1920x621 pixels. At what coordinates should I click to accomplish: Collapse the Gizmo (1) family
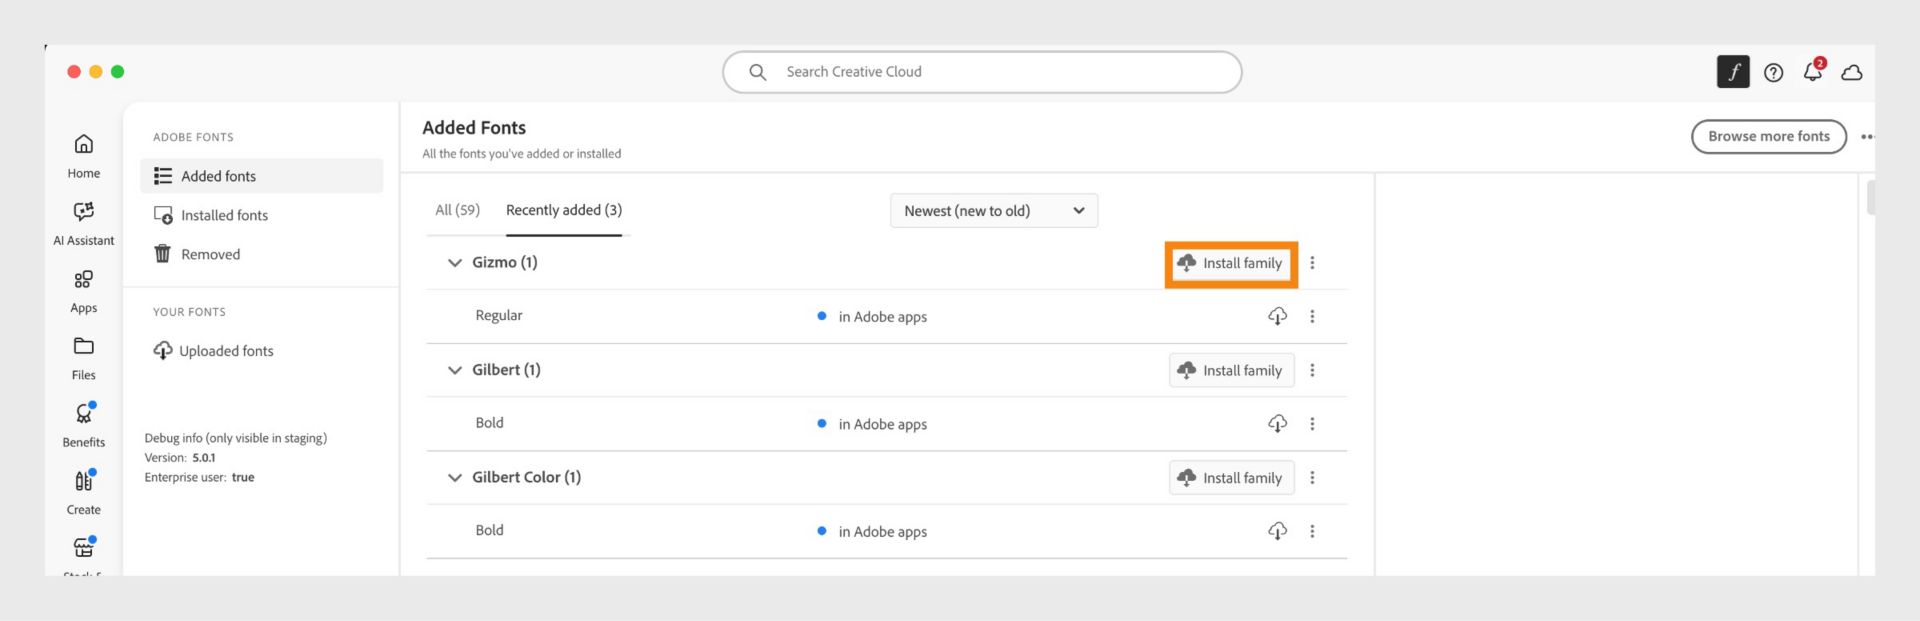click(x=455, y=263)
